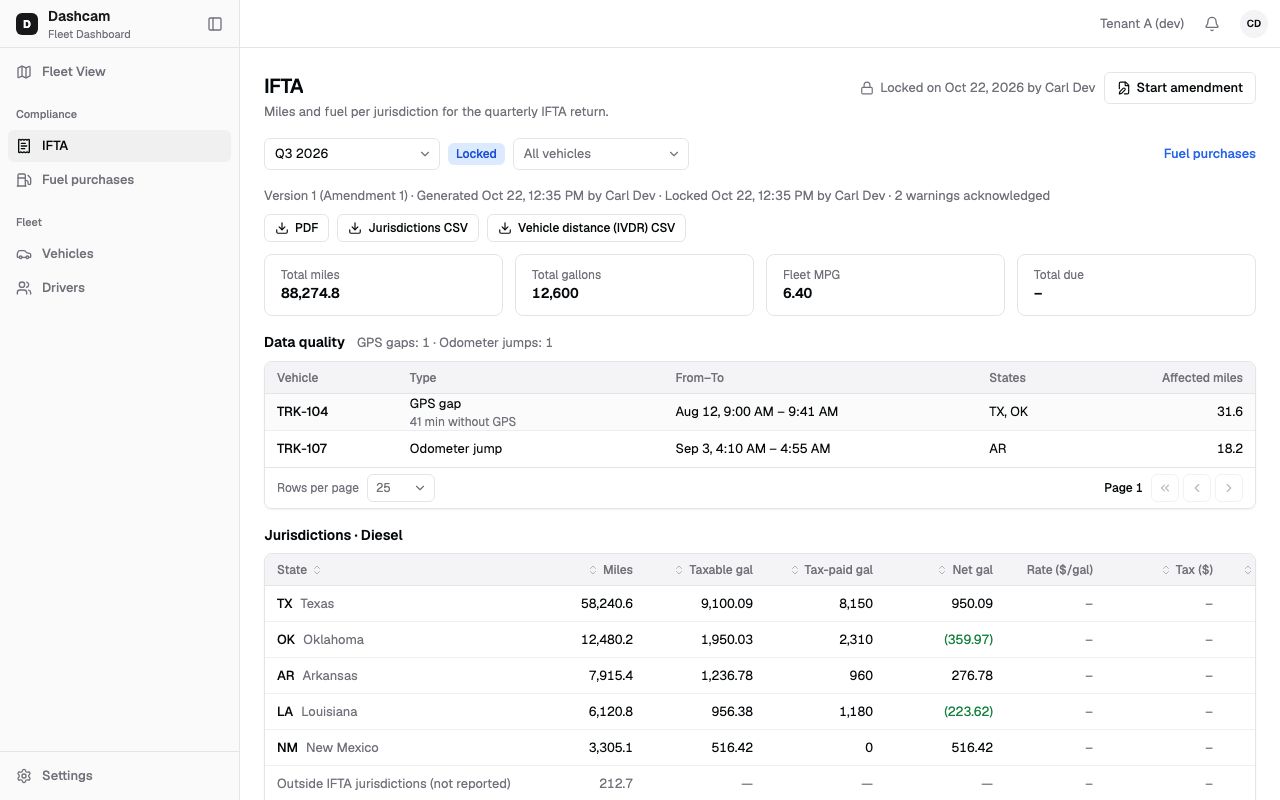Viewport: 1280px width, 800px height.
Task: Sort by Taxable gal column
Action: [x=714, y=570]
